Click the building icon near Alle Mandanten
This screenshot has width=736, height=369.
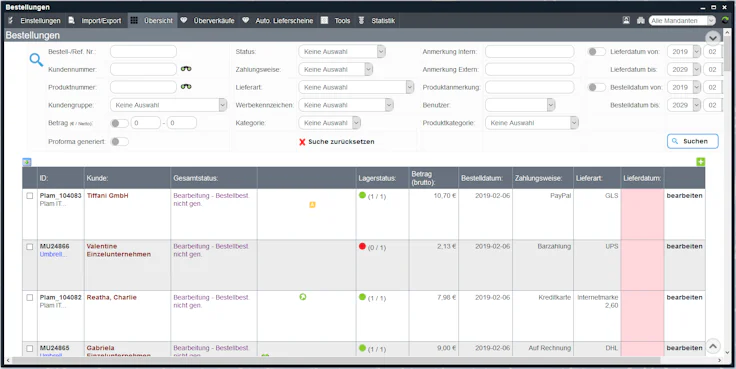pos(641,21)
